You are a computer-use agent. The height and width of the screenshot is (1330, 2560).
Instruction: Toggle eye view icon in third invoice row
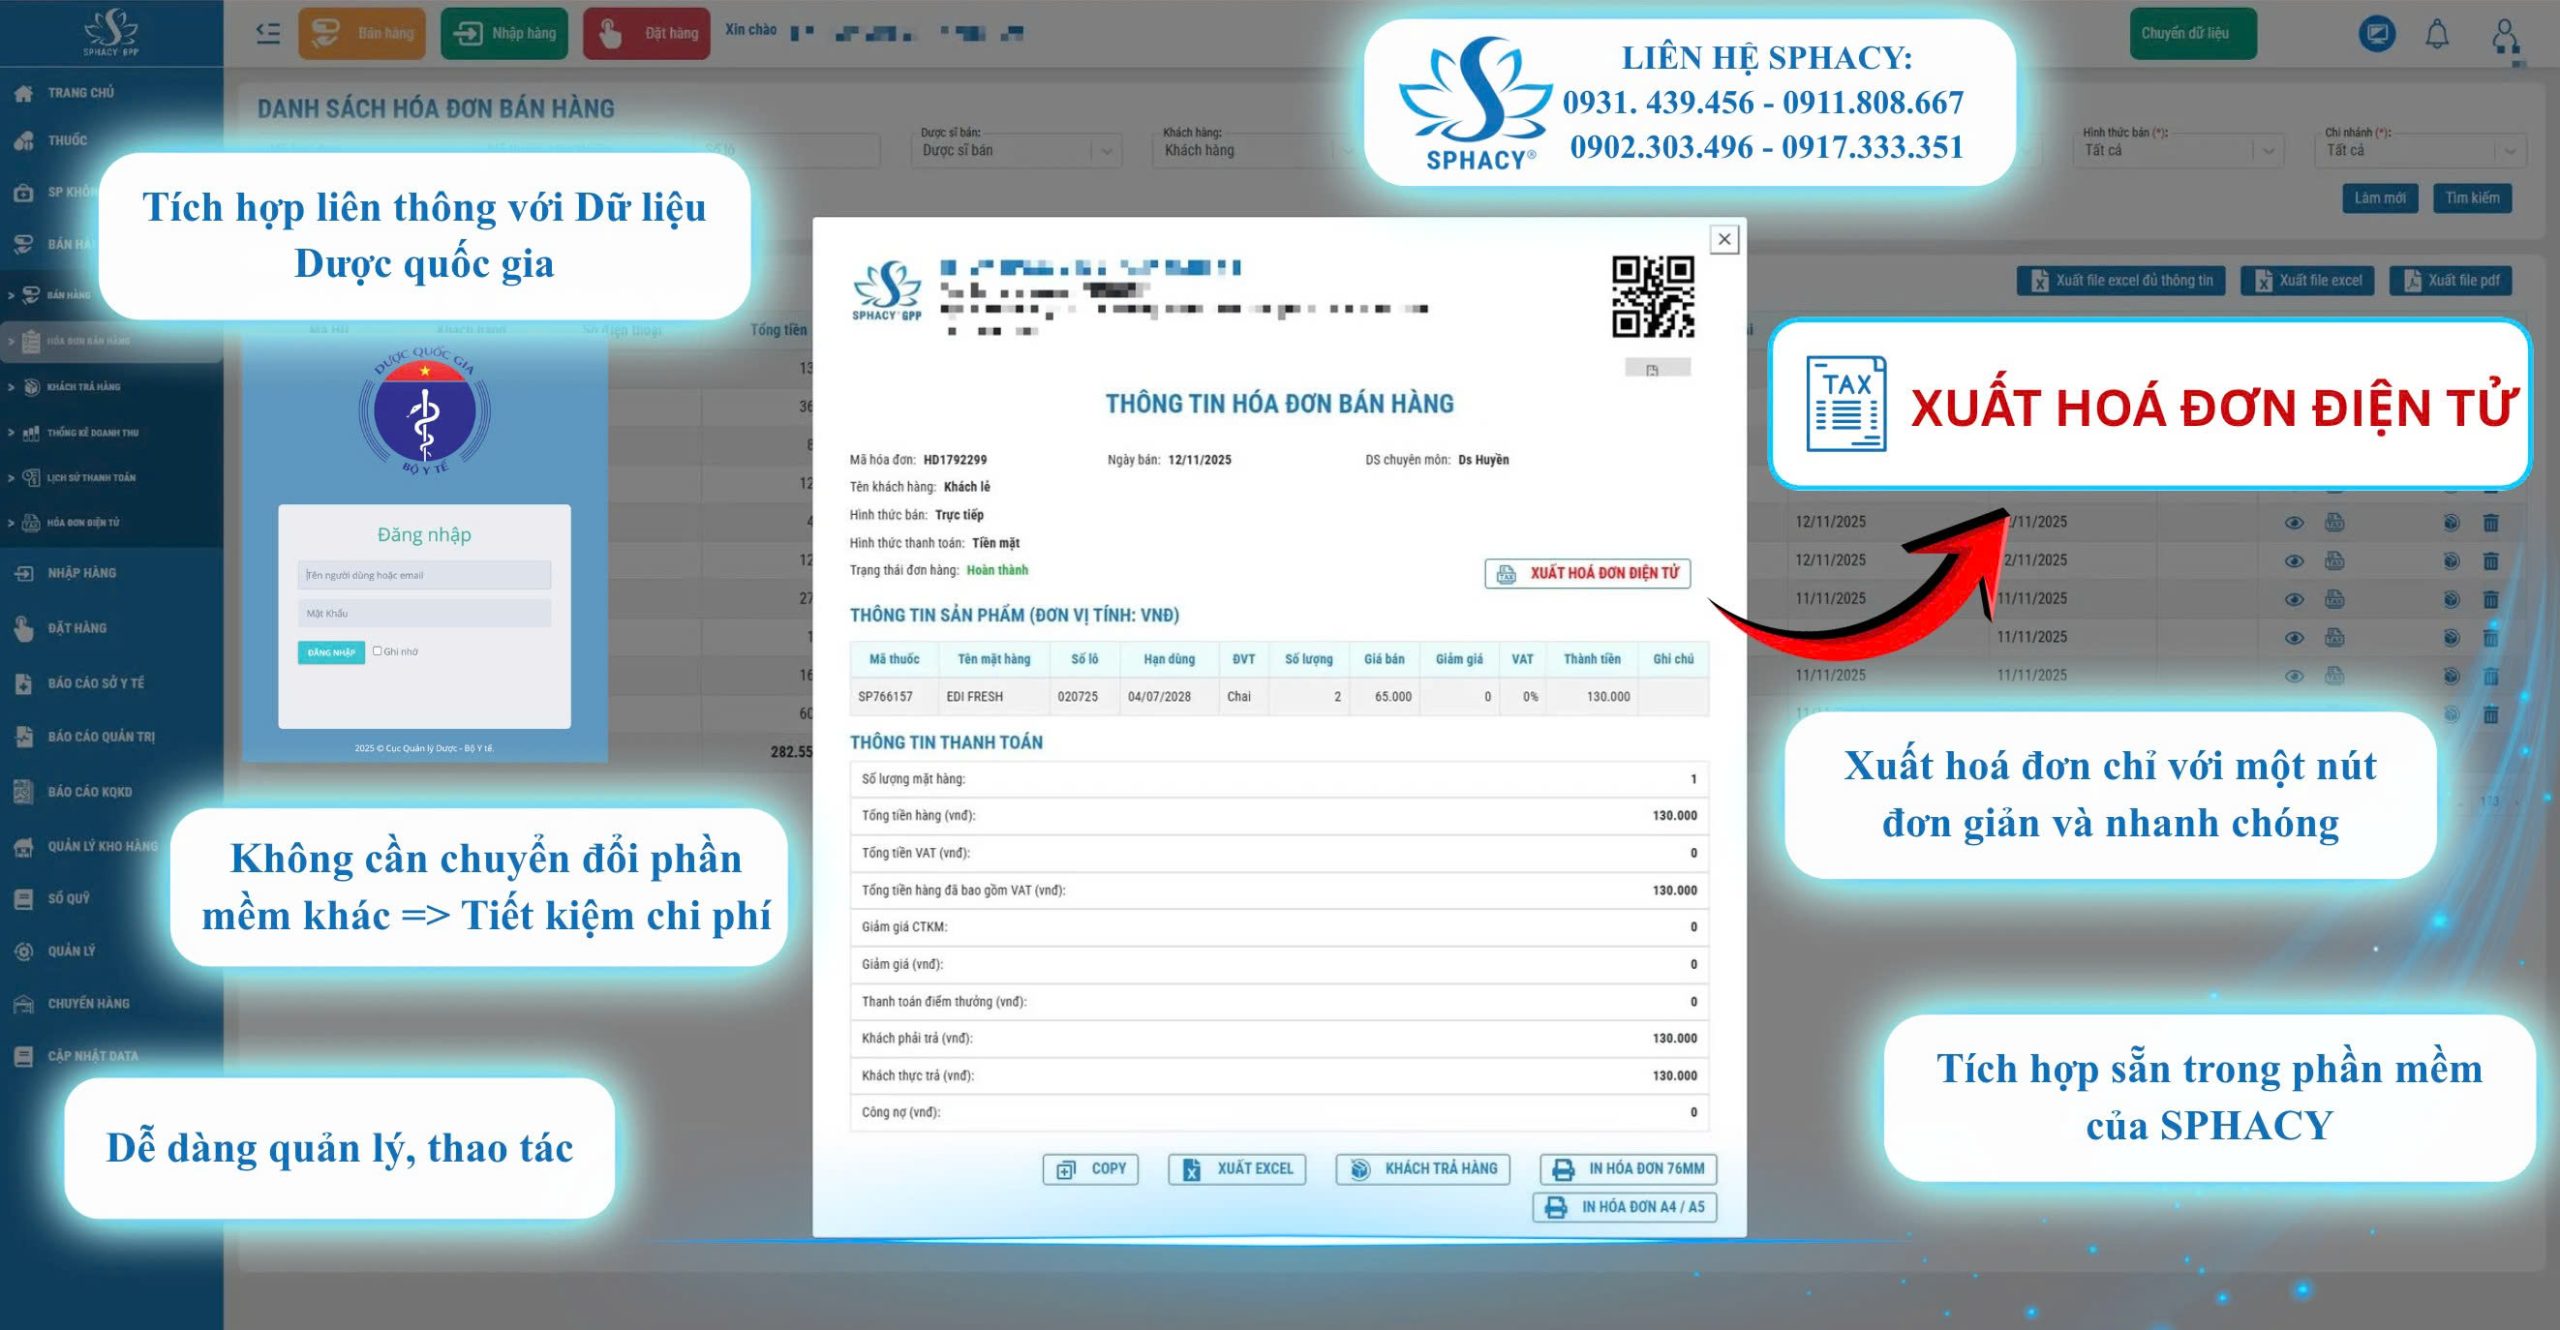point(2294,599)
